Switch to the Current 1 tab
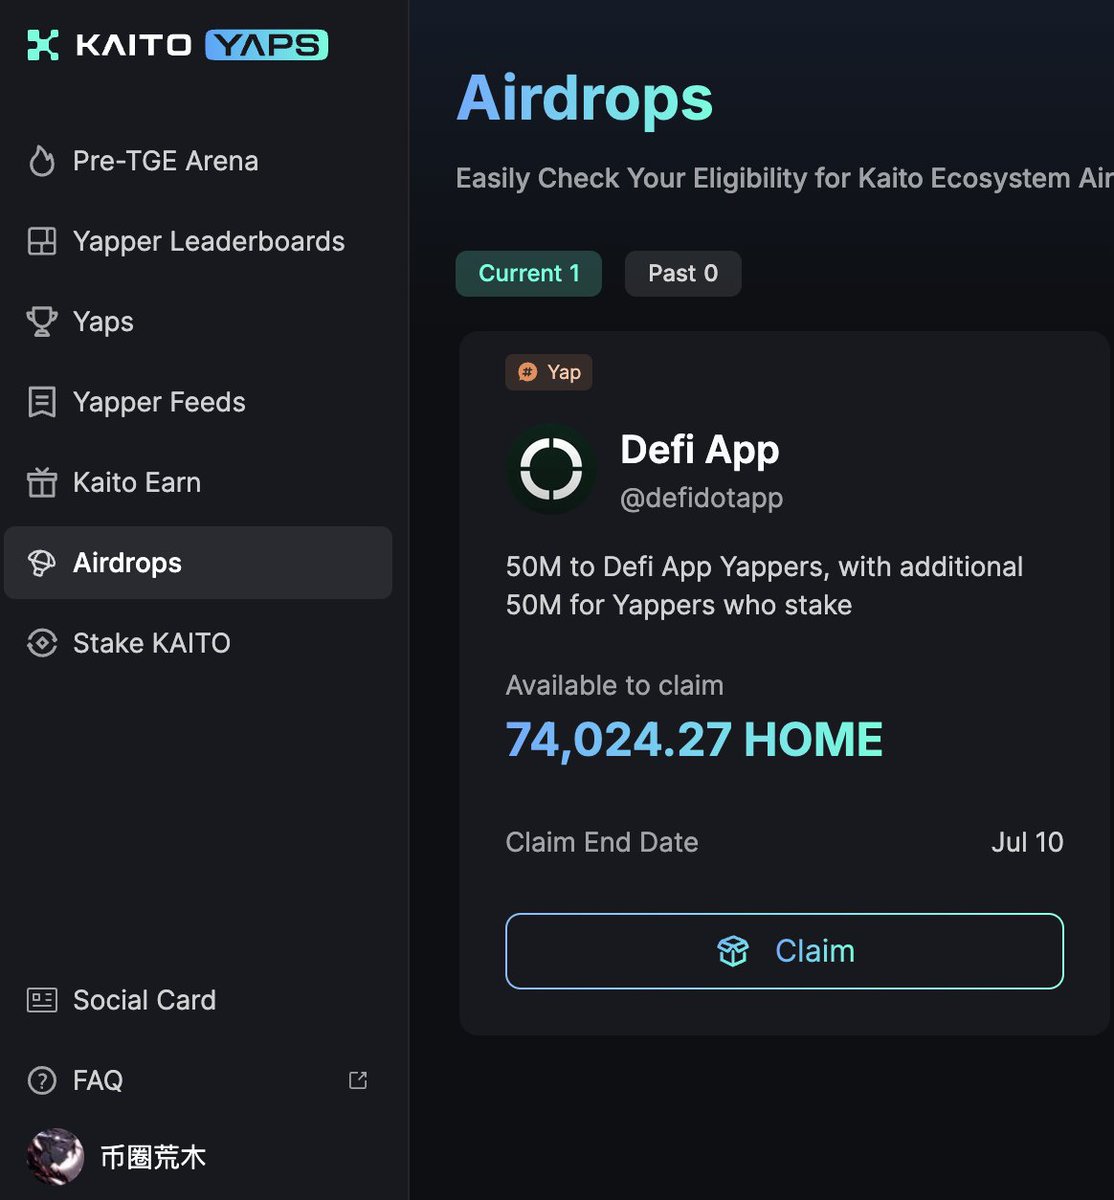This screenshot has width=1114, height=1200. click(529, 273)
